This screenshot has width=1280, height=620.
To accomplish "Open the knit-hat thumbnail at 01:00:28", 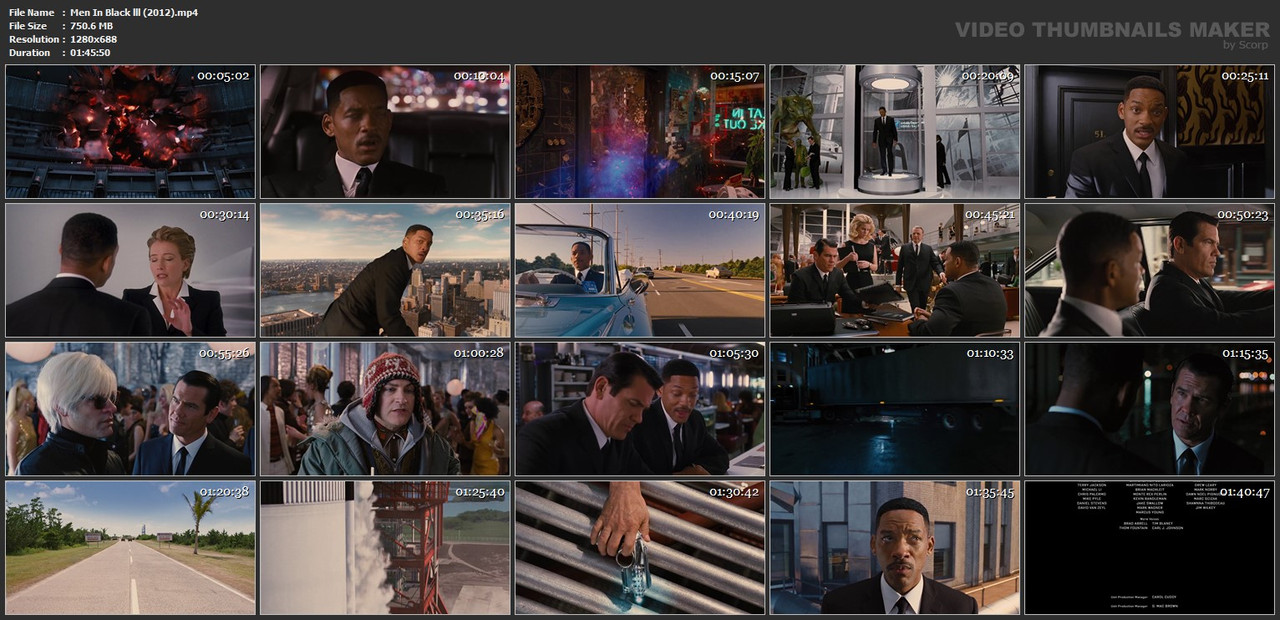I will 386,409.
